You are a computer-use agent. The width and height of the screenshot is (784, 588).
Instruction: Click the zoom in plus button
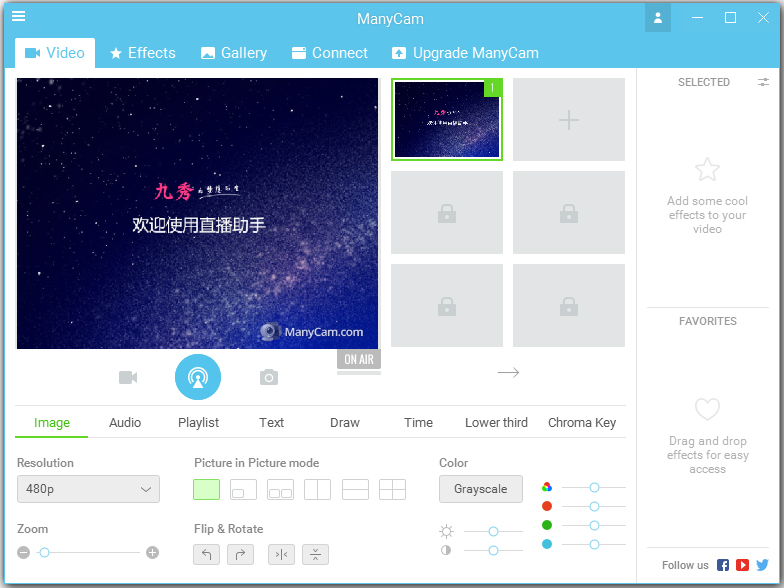[152, 552]
